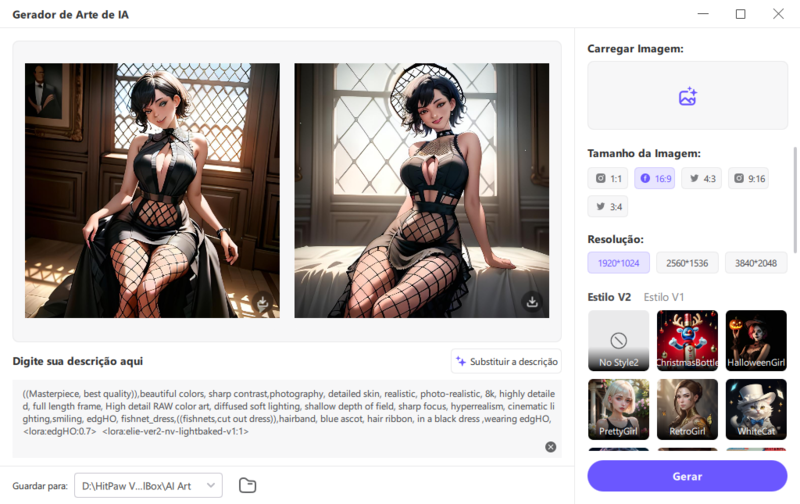Select the 3:4 image size
The width and height of the screenshot is (800, 504).
608,207
